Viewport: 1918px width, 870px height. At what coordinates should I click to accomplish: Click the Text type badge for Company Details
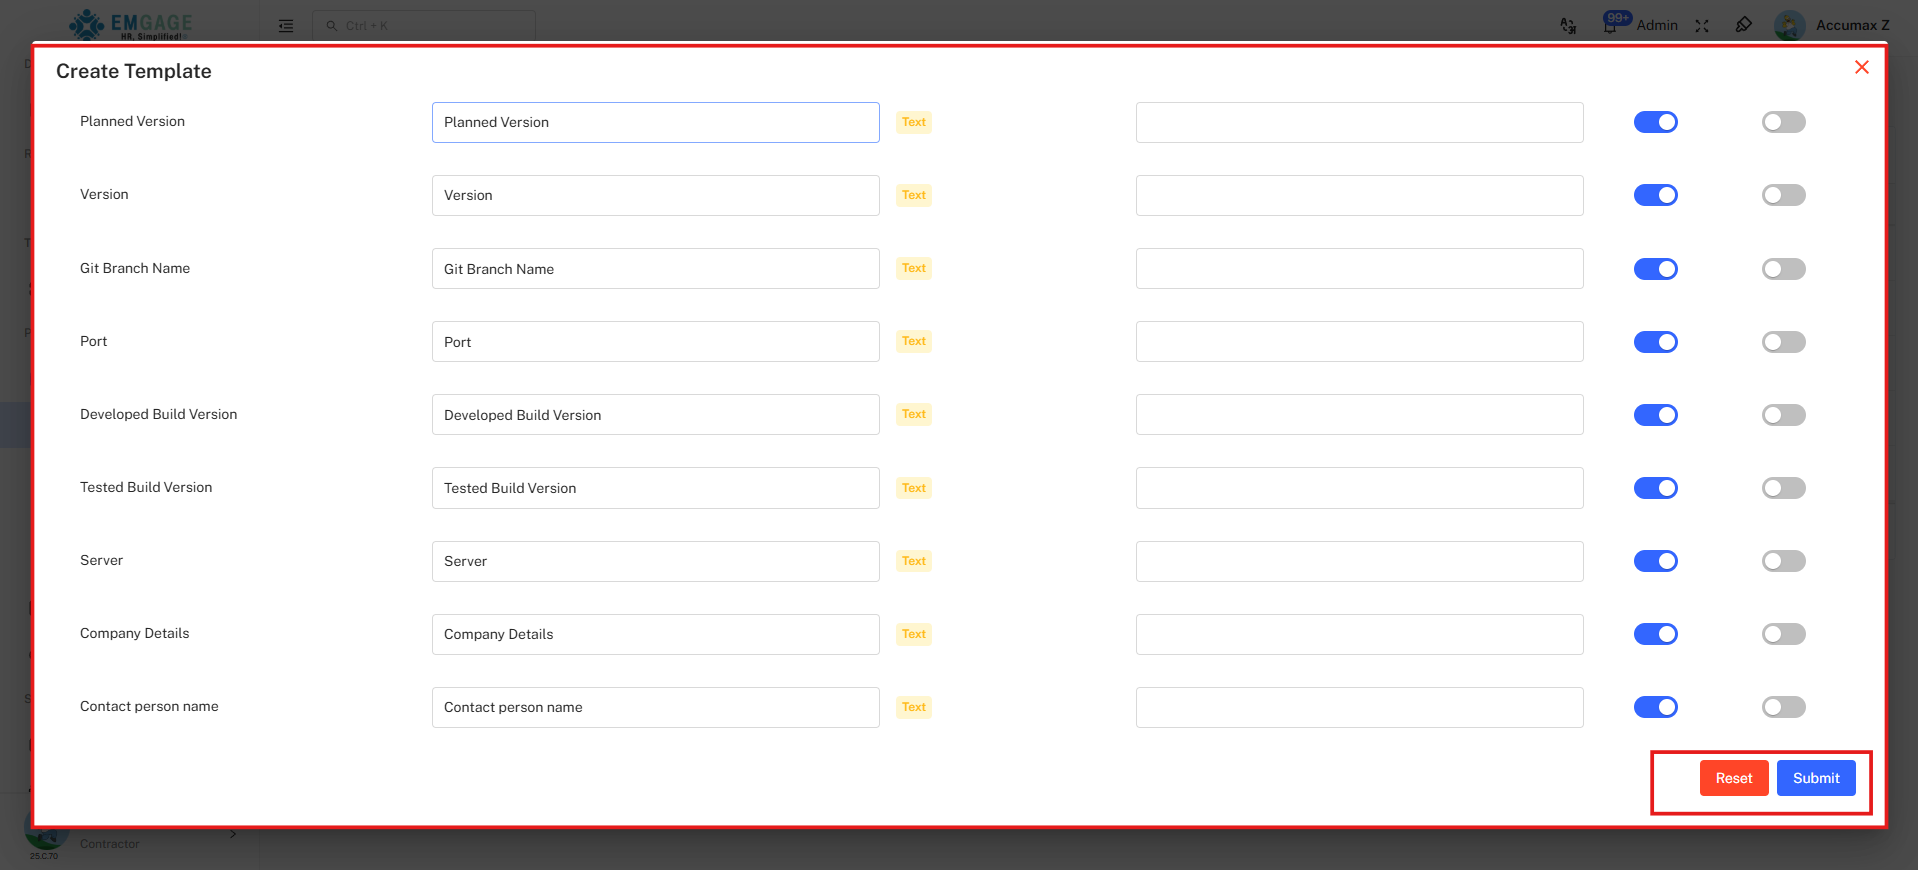click(913, 634)
